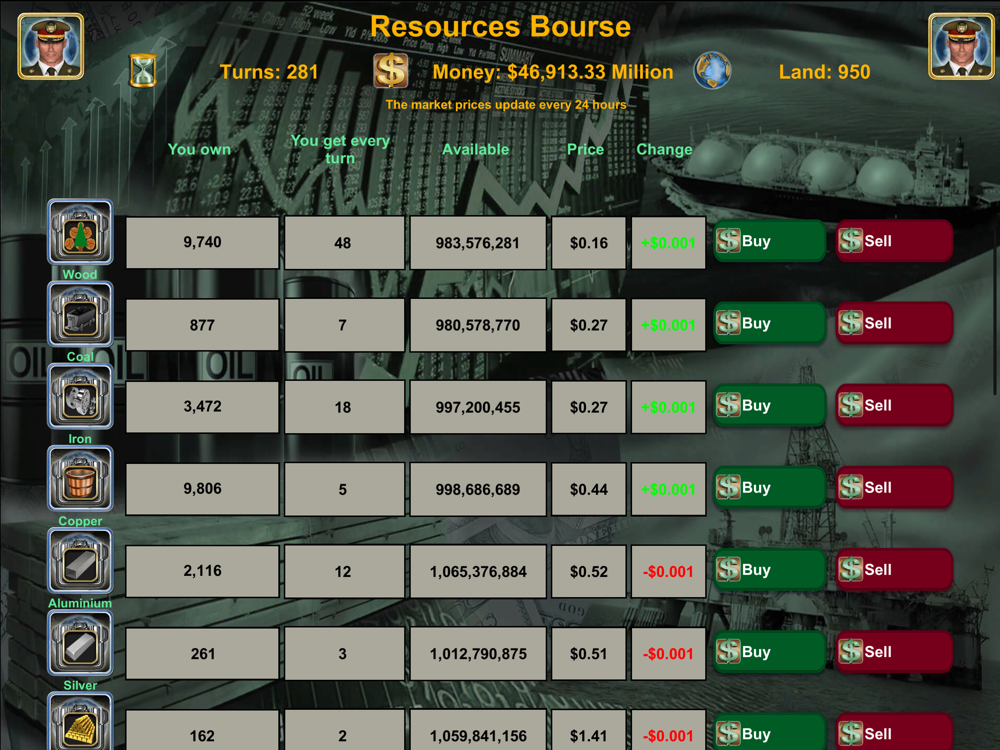Viewport: 1000px width, 750px height.
Task: Click Copper price $0.44
Action: point(589,489)
